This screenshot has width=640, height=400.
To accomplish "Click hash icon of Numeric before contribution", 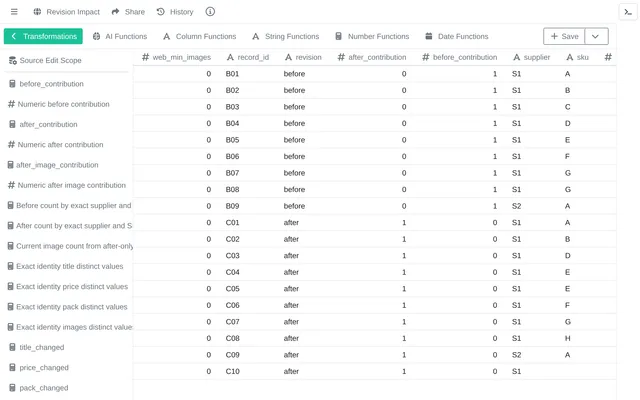I will [x=11, y=104].
